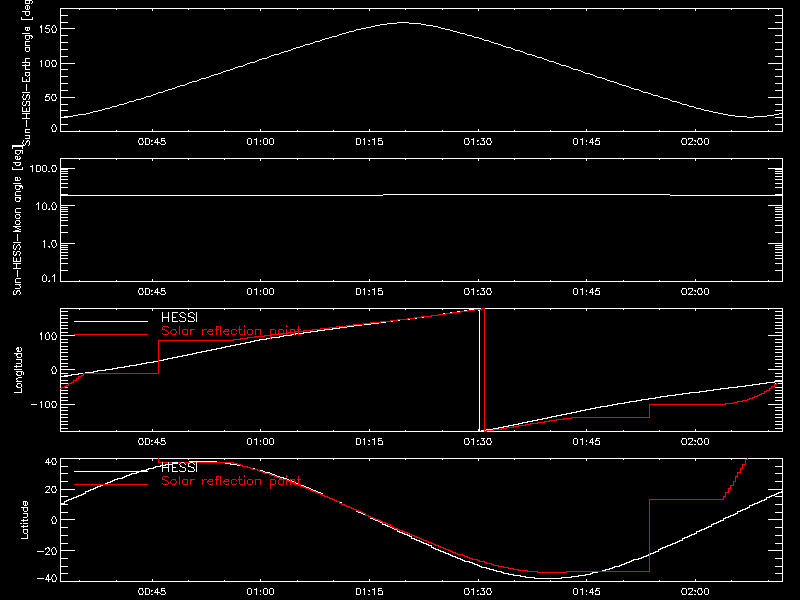This screenshot has width=800, height=600.
Task: Select the 0.1 tick on Moon angle plot
Action: coord(49,279)
